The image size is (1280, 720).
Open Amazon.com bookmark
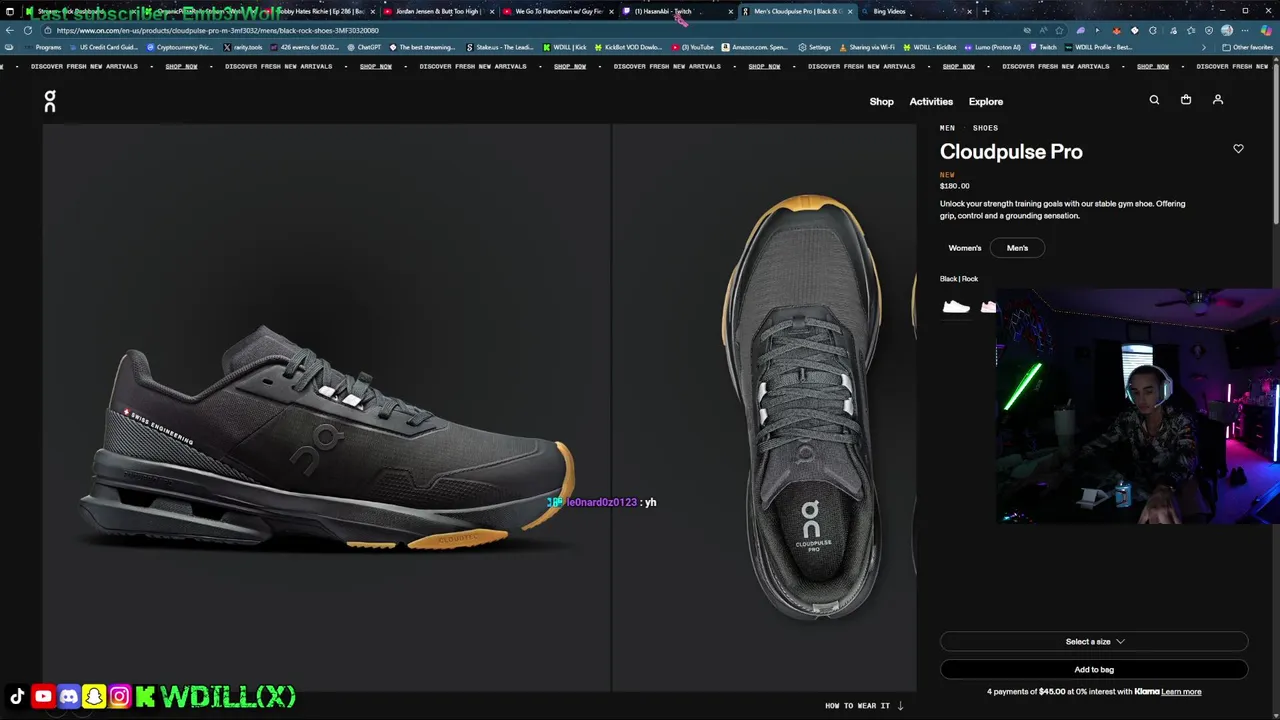click(x=754, y=47)
